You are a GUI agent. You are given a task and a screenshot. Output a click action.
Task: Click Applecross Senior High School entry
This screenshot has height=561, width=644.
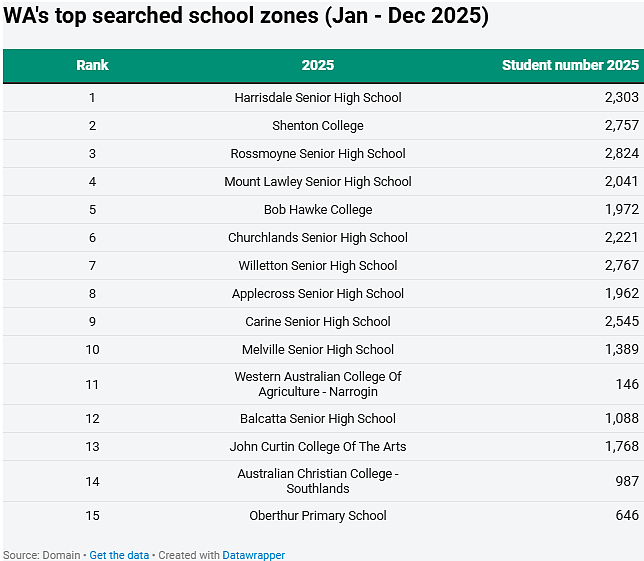pyautogui.click(x=318, y=294)
